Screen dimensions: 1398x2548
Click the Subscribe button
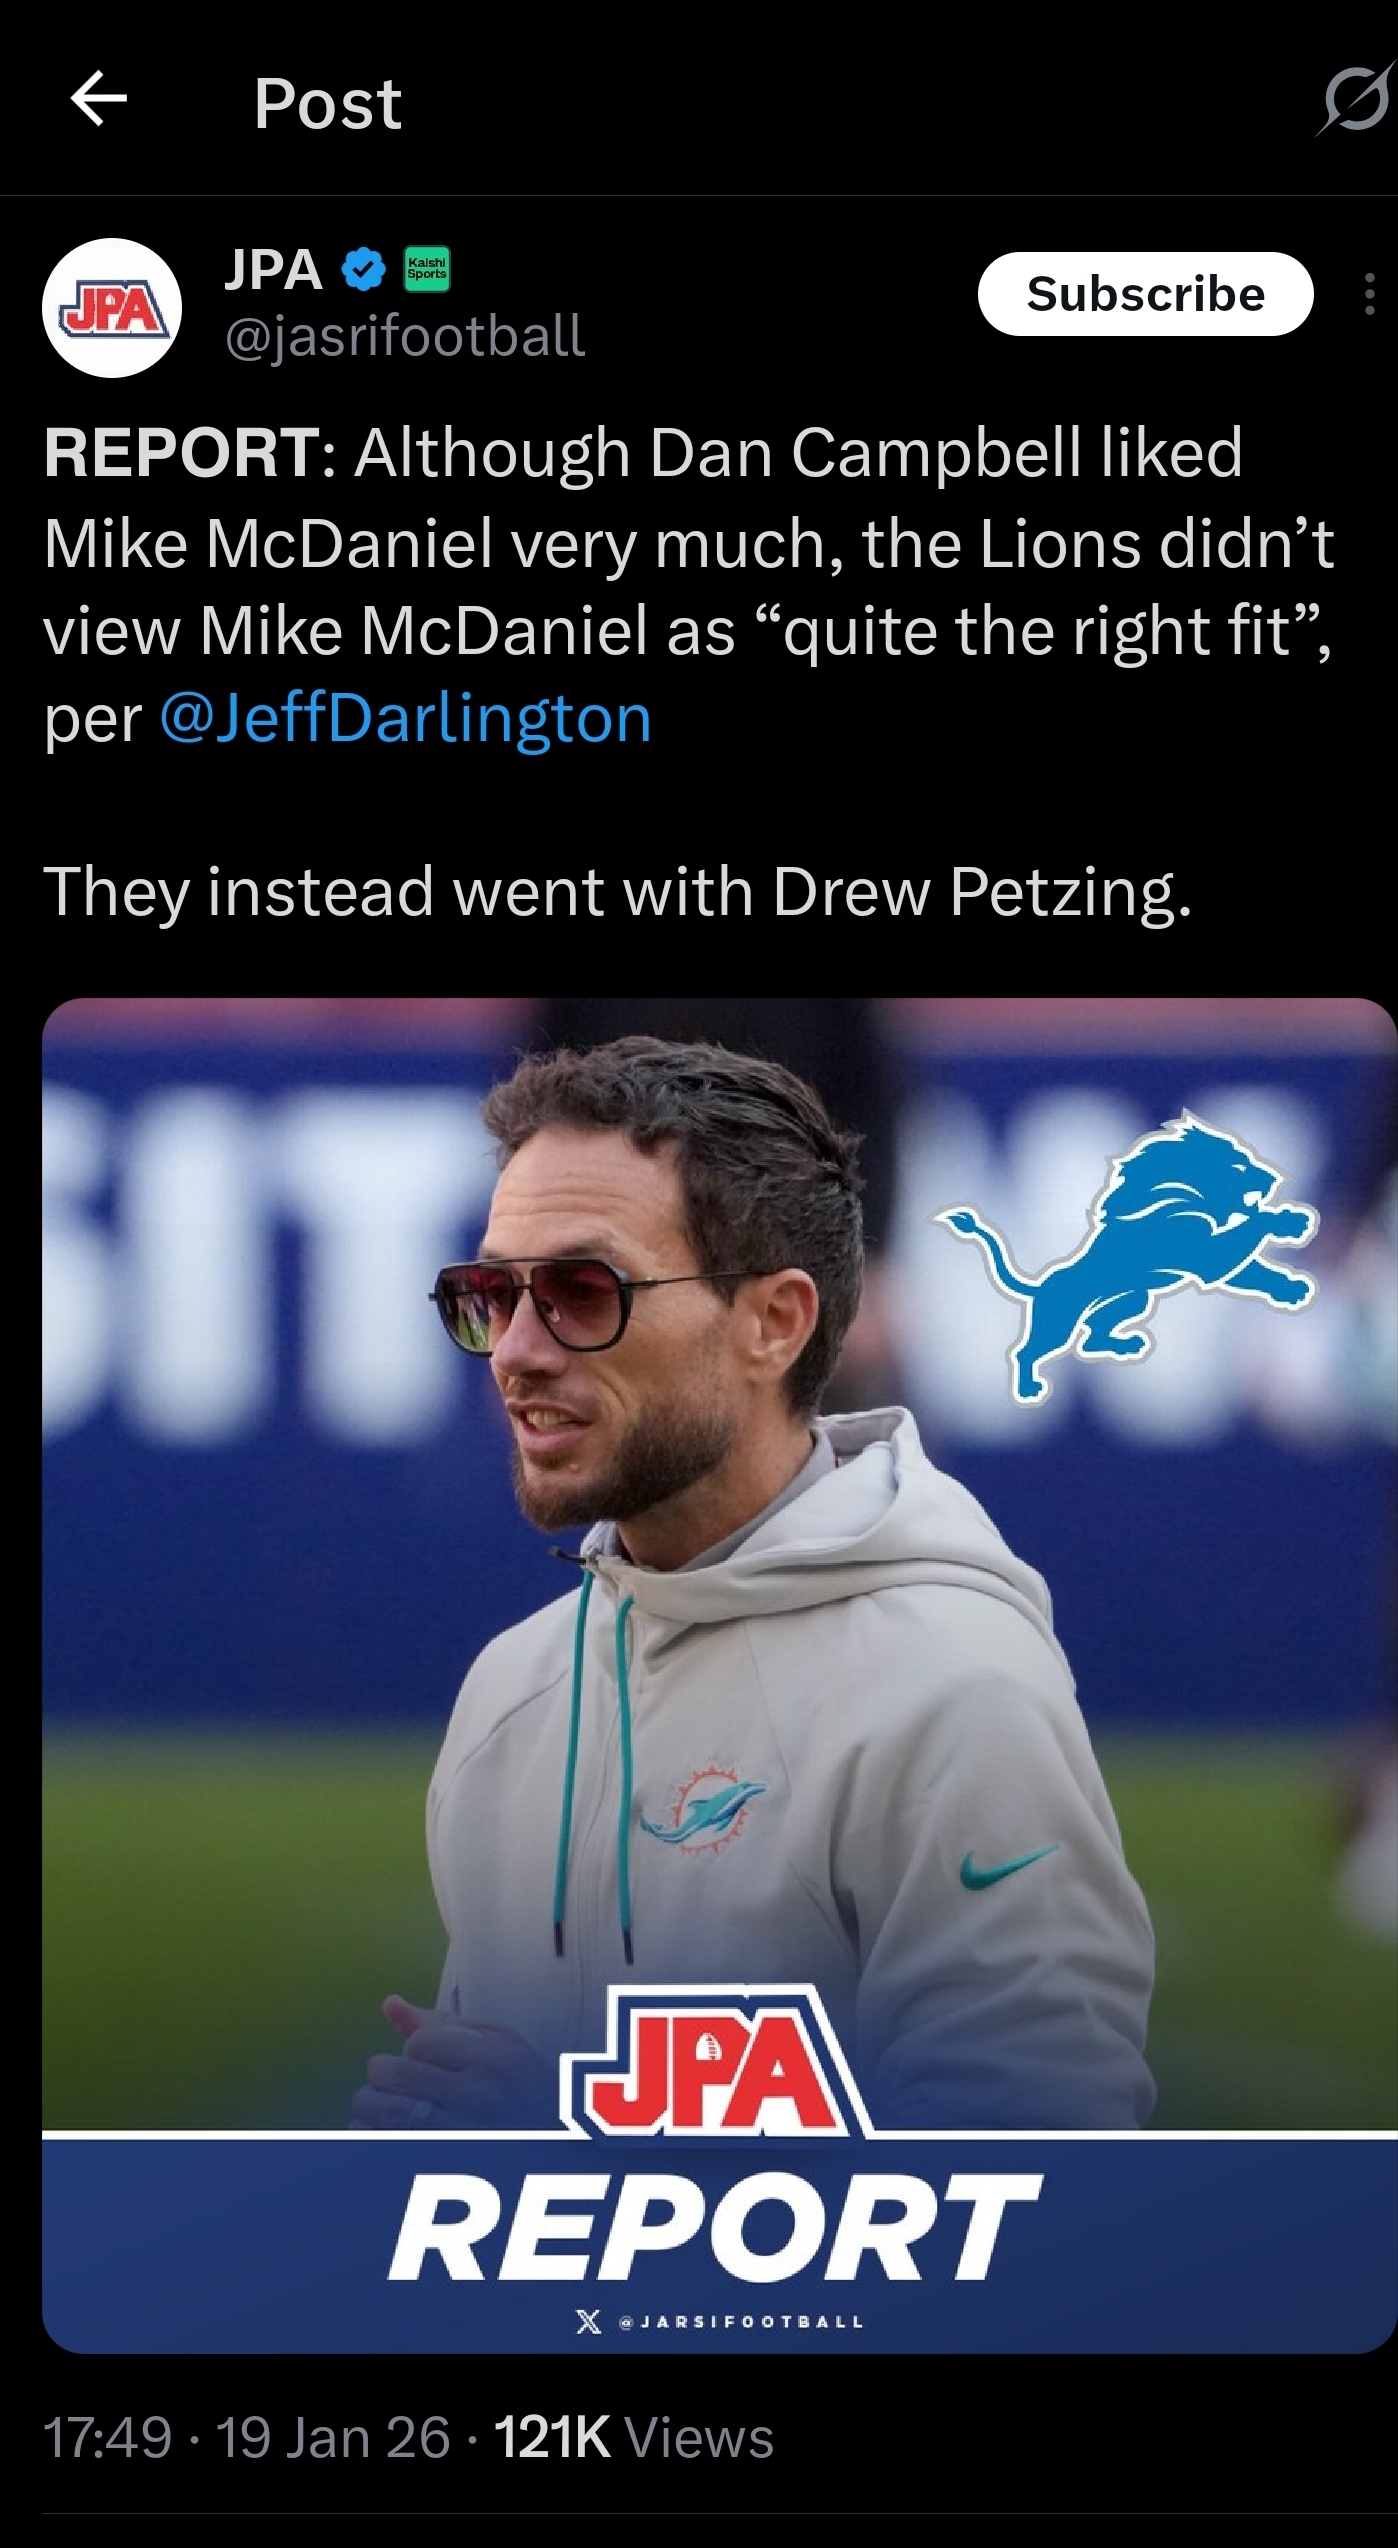coord(1145,294)
